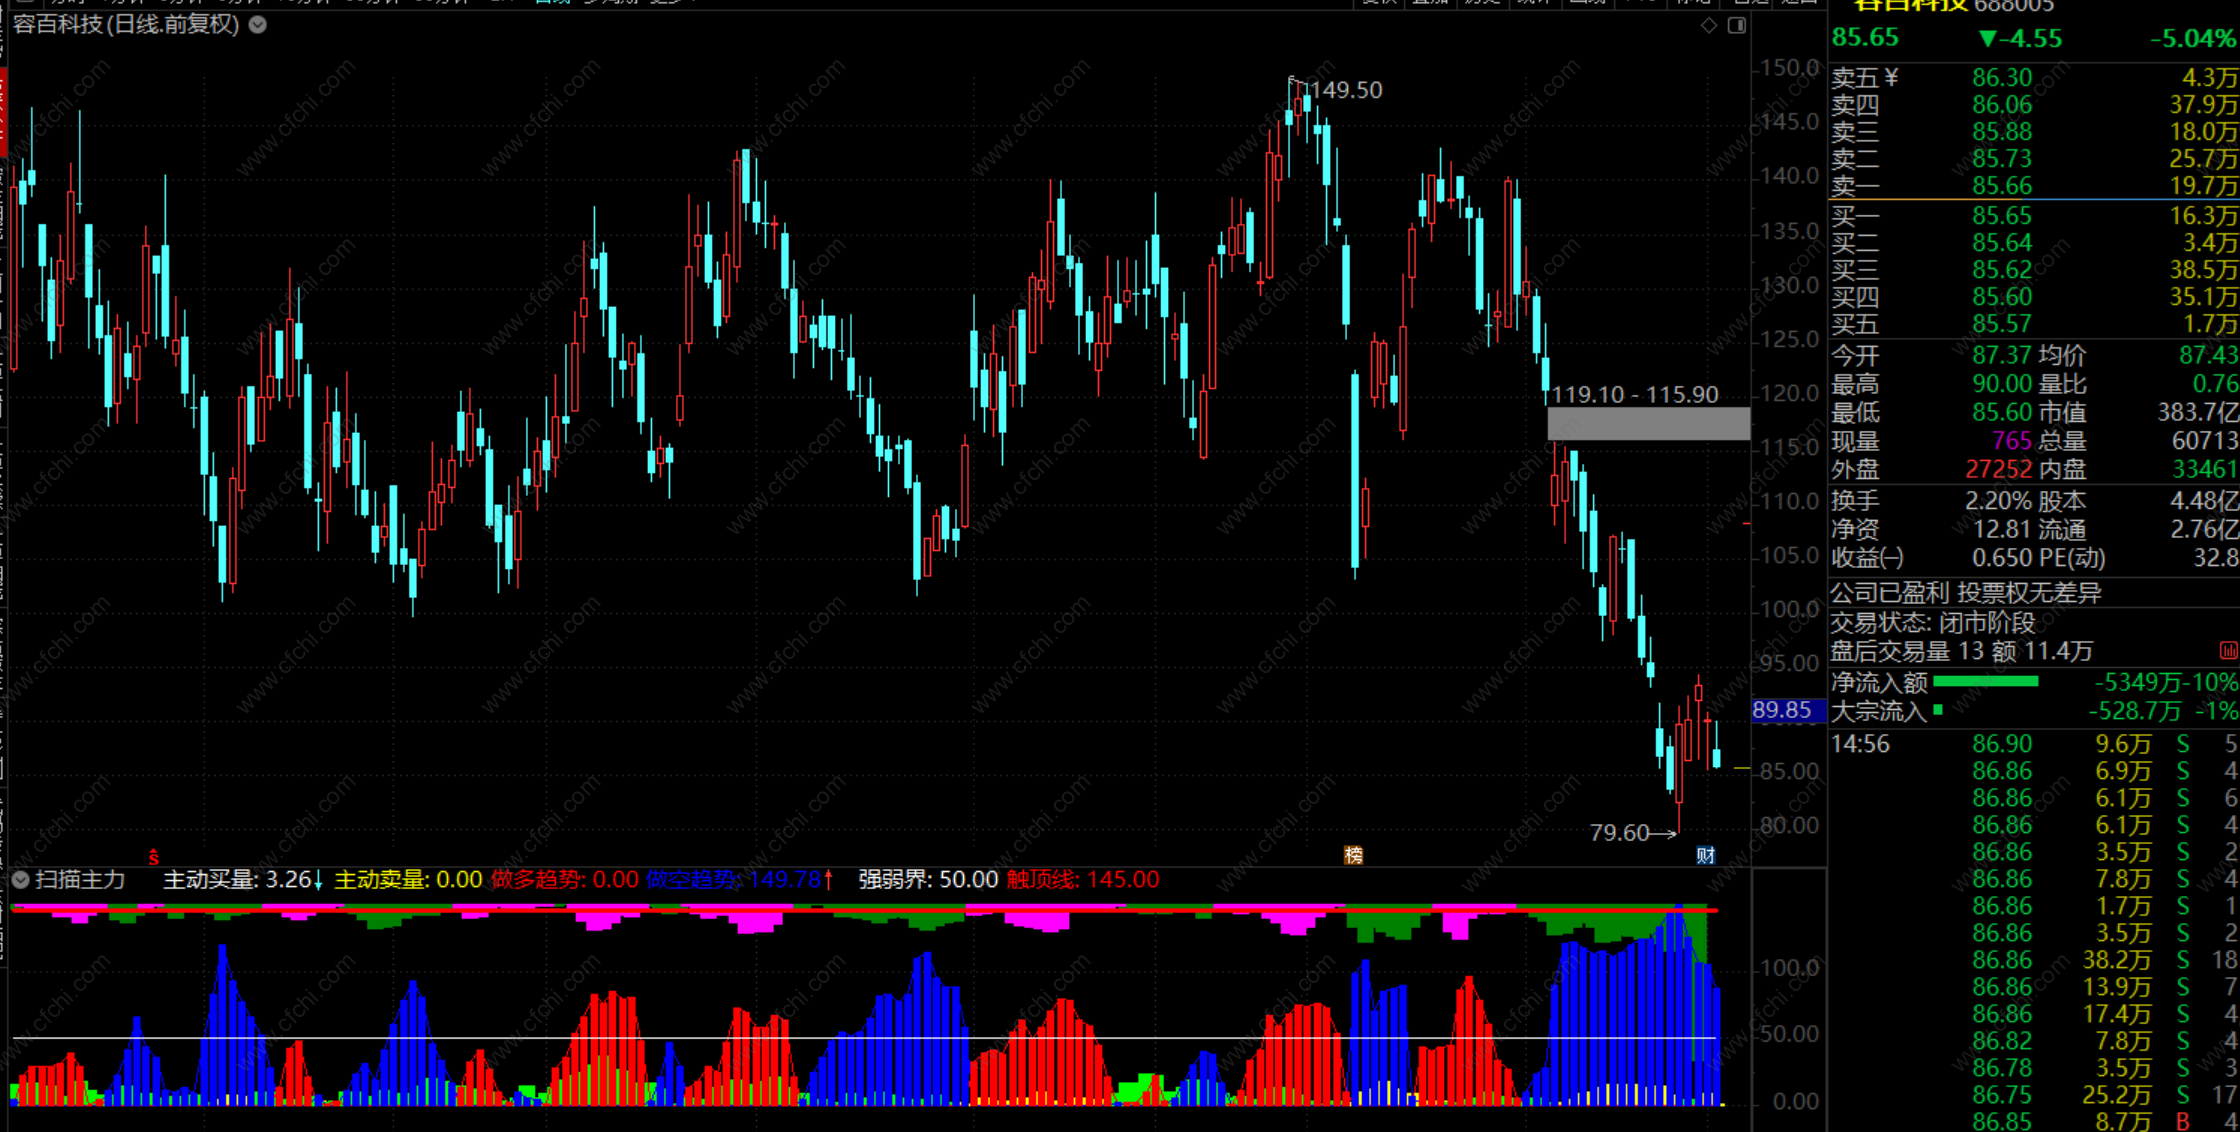2240x1132 pixels.
Task: Expand the 扫描主力 indicator dropdown arrow
Action: click(20, 880)
